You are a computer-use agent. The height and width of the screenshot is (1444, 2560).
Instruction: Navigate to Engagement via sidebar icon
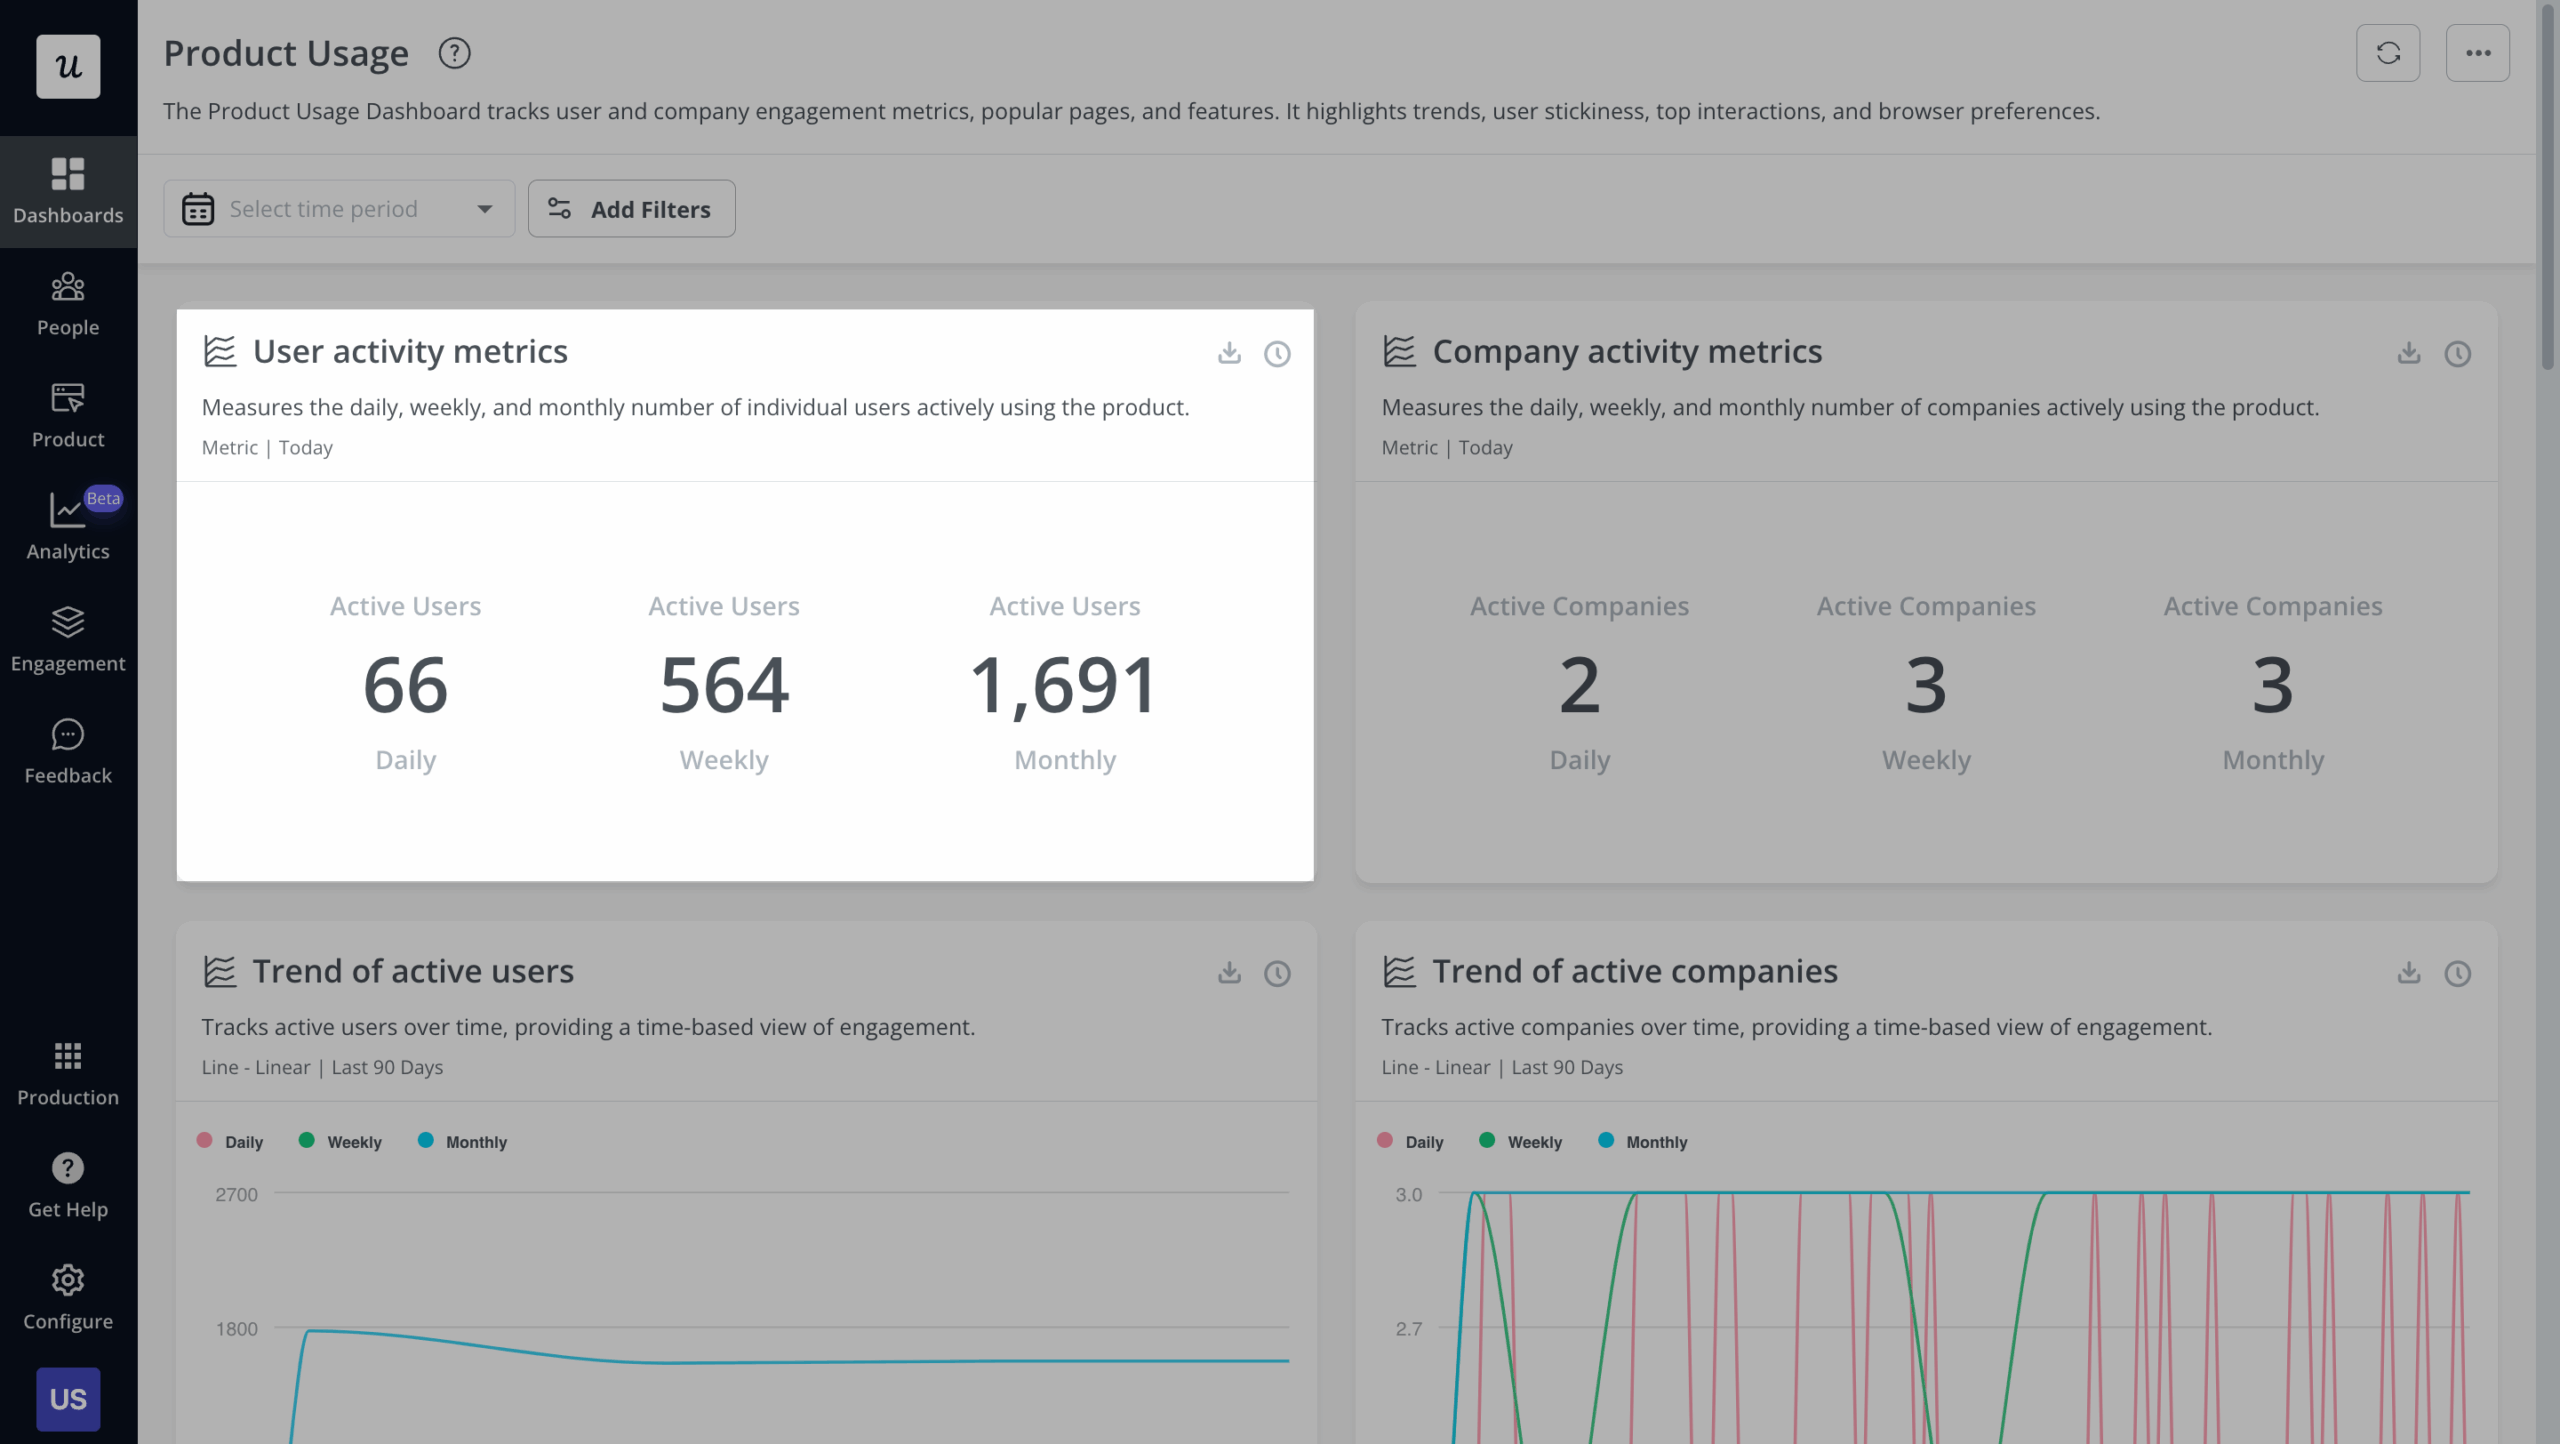pyautogui.click(x=67, y=637)
